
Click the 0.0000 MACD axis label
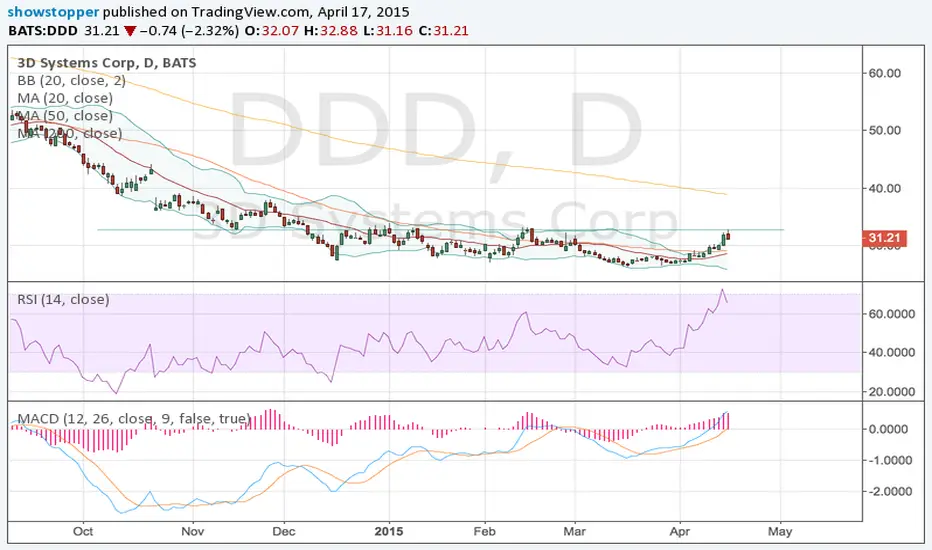pos(889,429)
